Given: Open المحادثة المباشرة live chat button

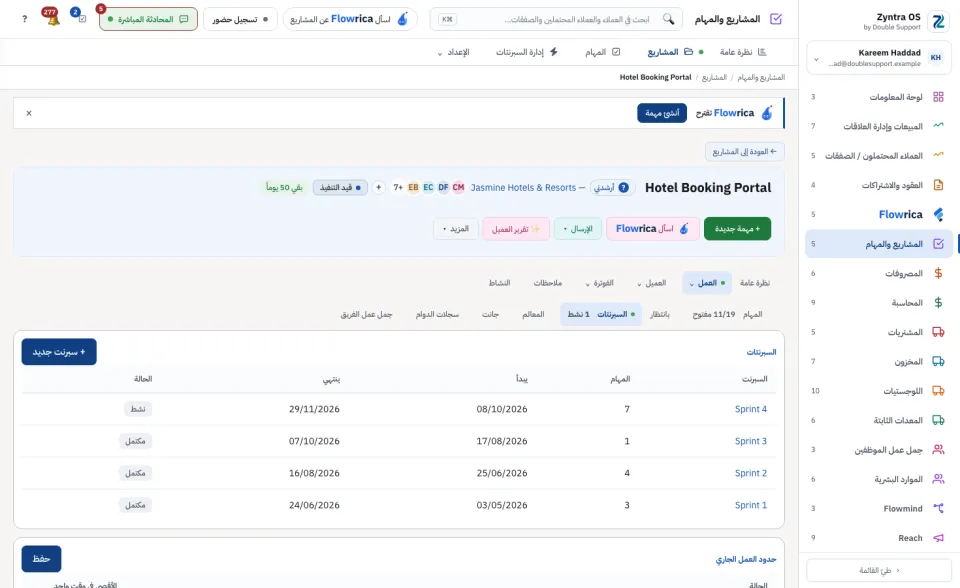Looking at the screenshot, I should click(x=148, y=19).
